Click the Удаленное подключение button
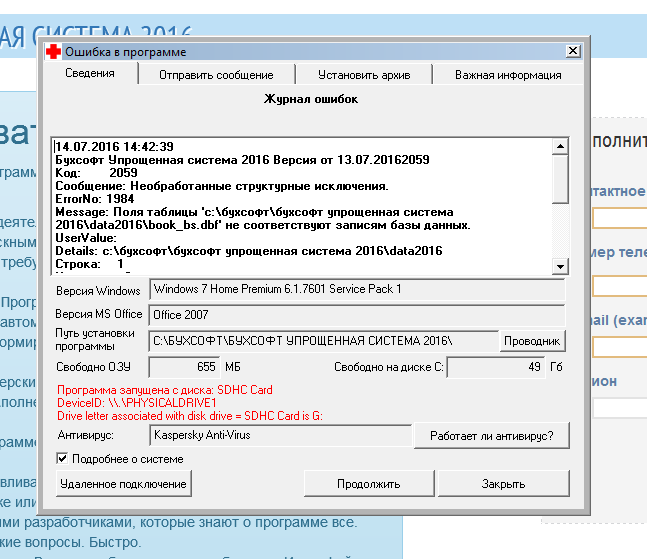This screenshot has height=559, width=647. 123,484
